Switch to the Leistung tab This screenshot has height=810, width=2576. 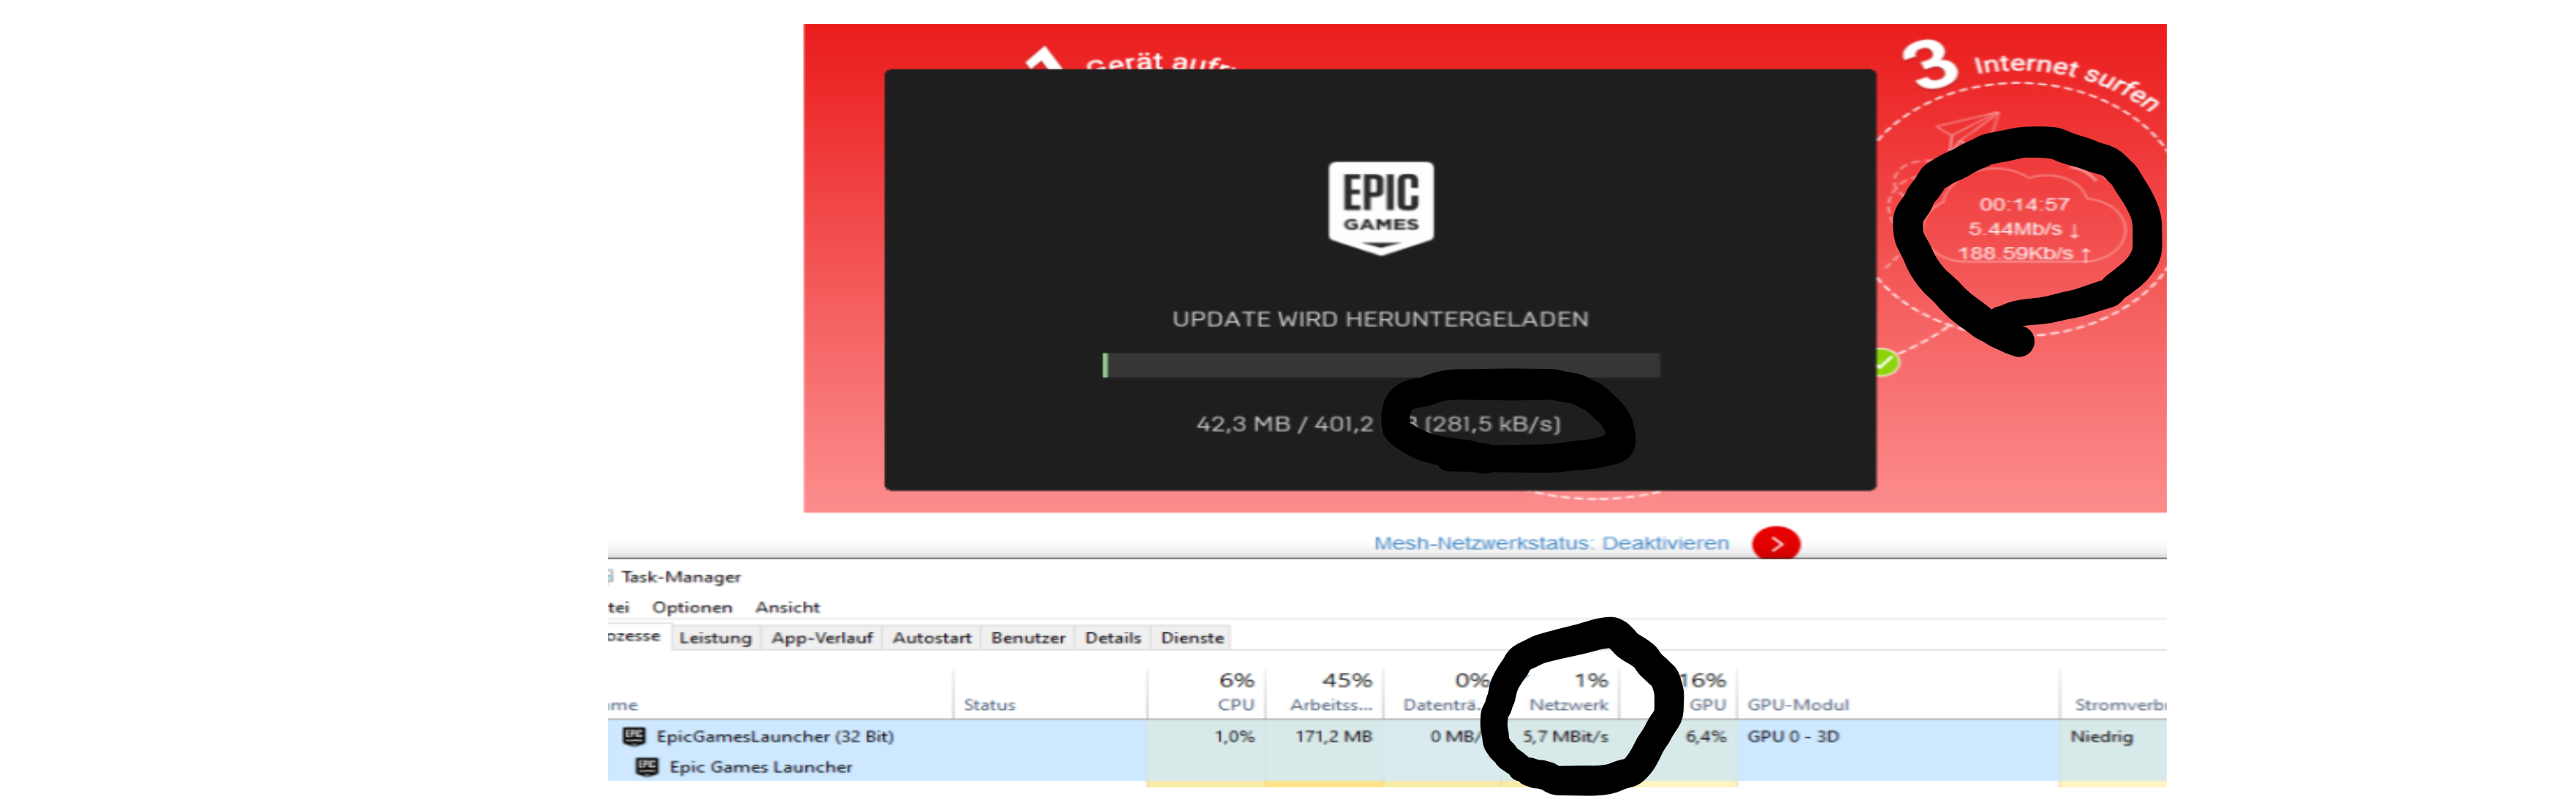click(714, 638)
